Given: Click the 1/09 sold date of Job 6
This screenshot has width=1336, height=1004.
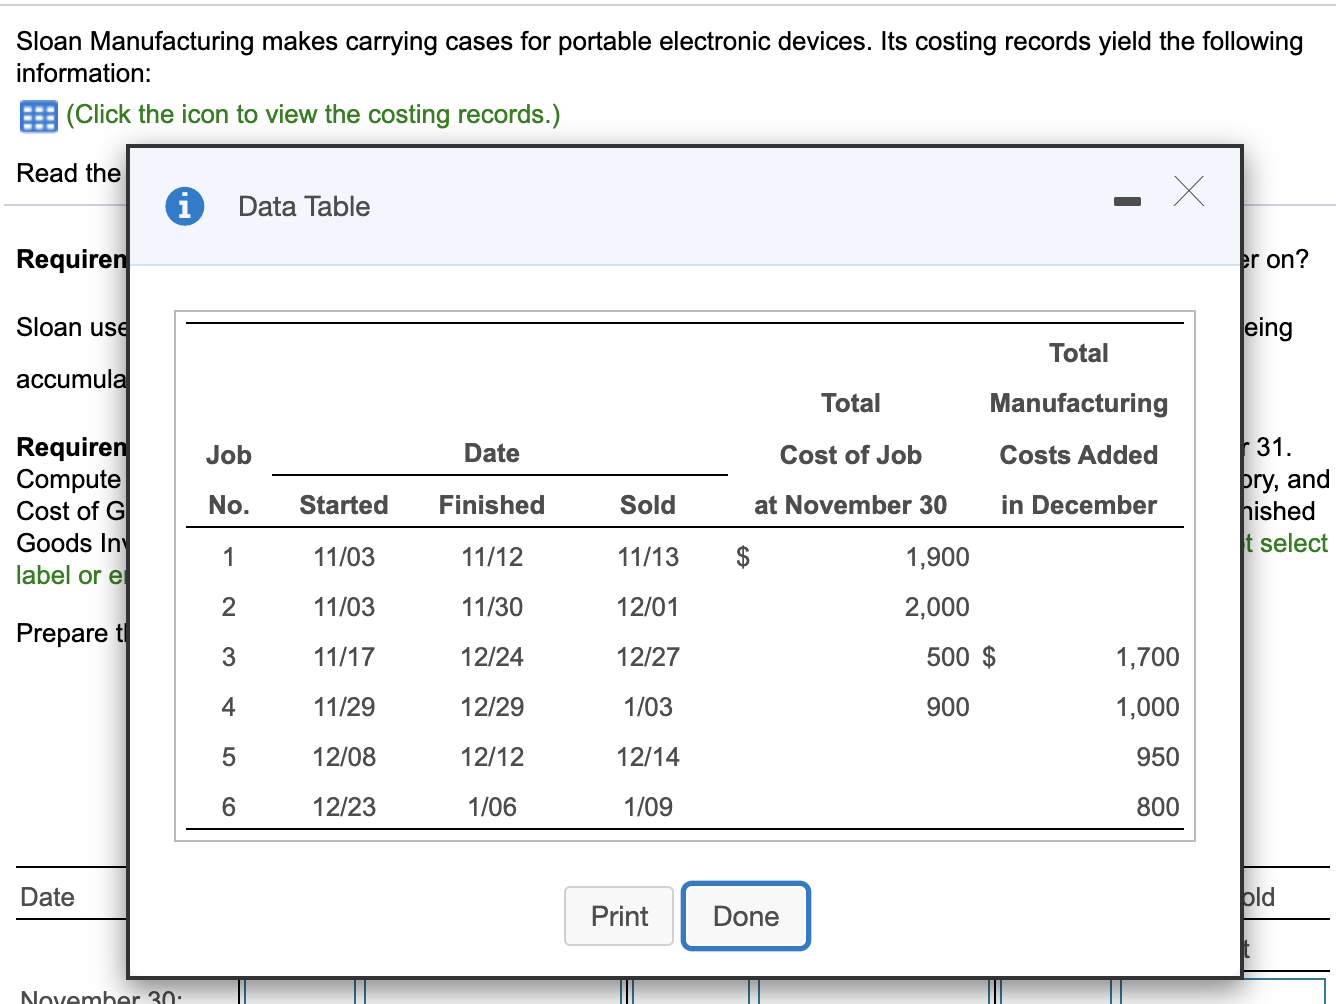Looking at the screenshot, I should click(x=648, y=807).
